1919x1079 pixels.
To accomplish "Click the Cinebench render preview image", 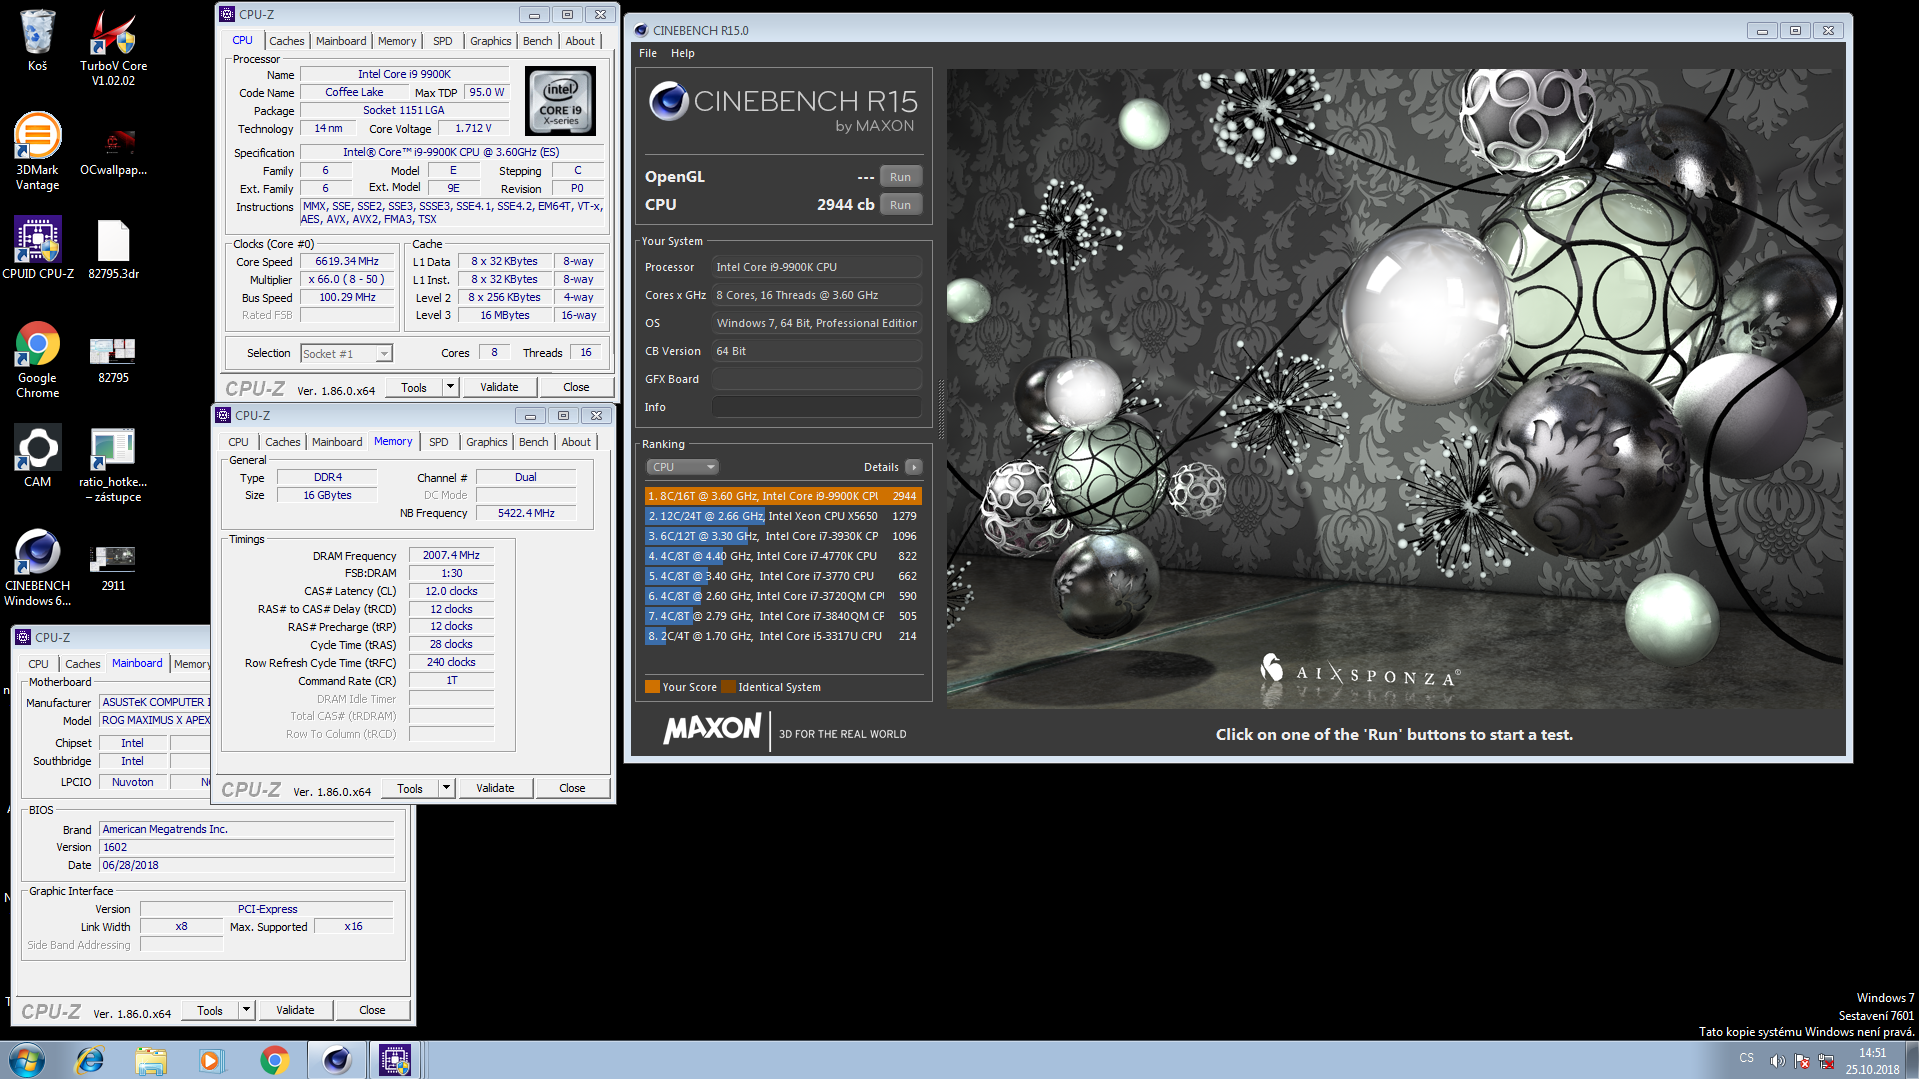I will coord(1395,389).
